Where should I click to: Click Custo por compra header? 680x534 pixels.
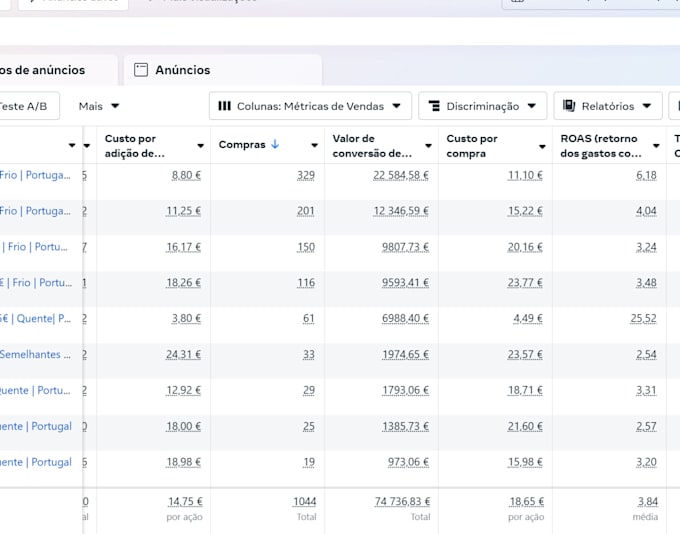tap(472, 146)
